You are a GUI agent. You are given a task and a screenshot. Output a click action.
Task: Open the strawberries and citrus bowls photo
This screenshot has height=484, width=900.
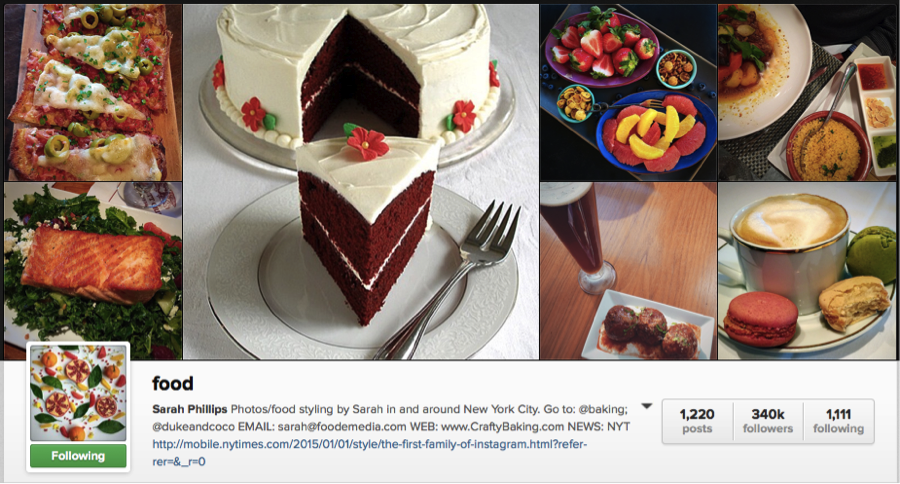pos(629,92)
